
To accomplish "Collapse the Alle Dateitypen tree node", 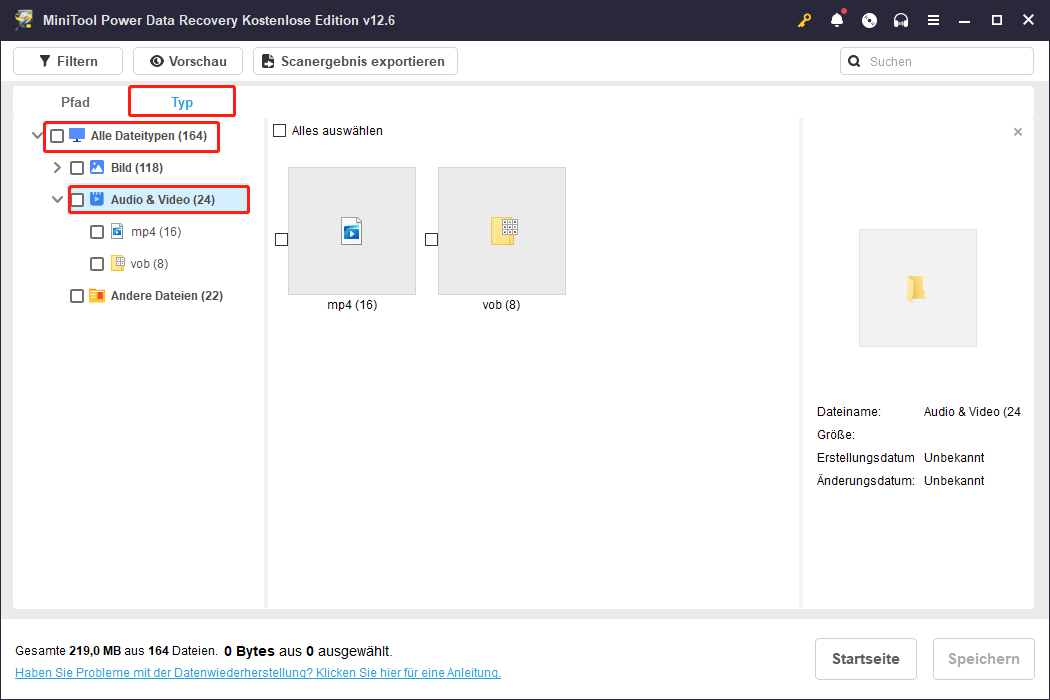I will [x=38, y=135].
